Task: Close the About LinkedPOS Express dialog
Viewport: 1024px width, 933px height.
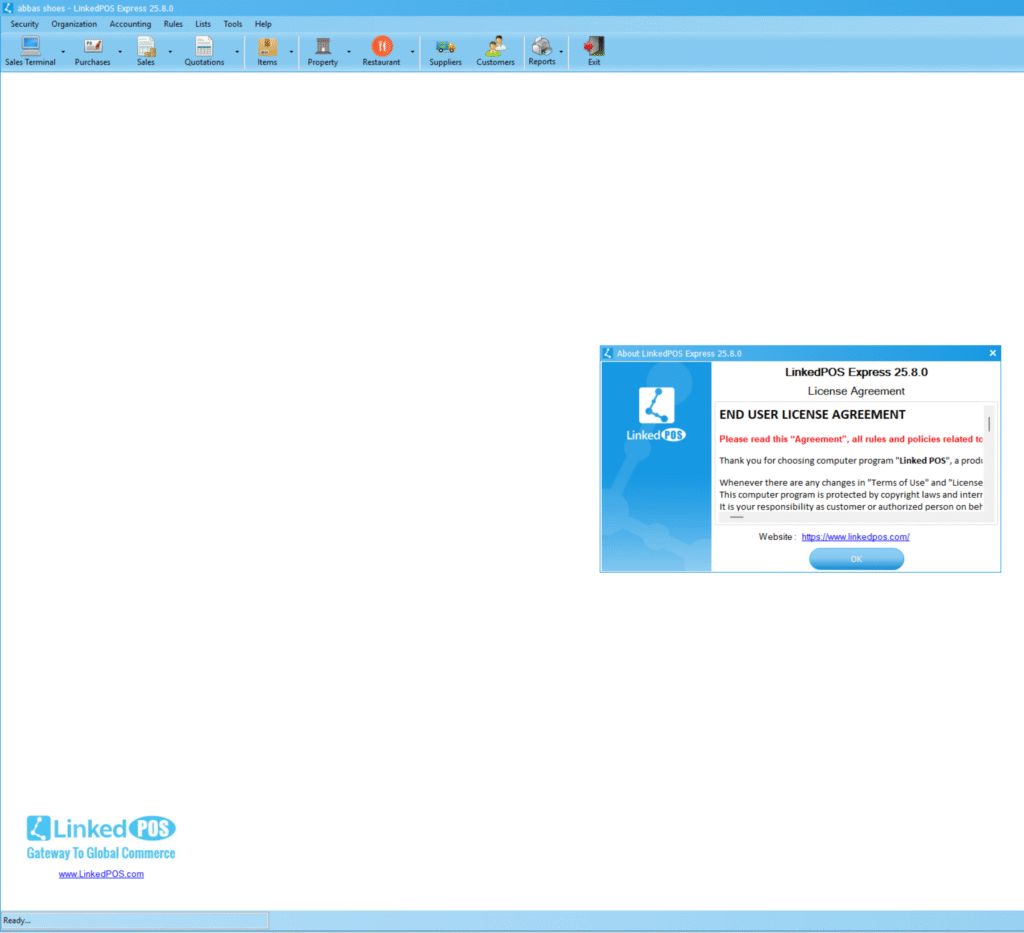Action: click(992, 353)
